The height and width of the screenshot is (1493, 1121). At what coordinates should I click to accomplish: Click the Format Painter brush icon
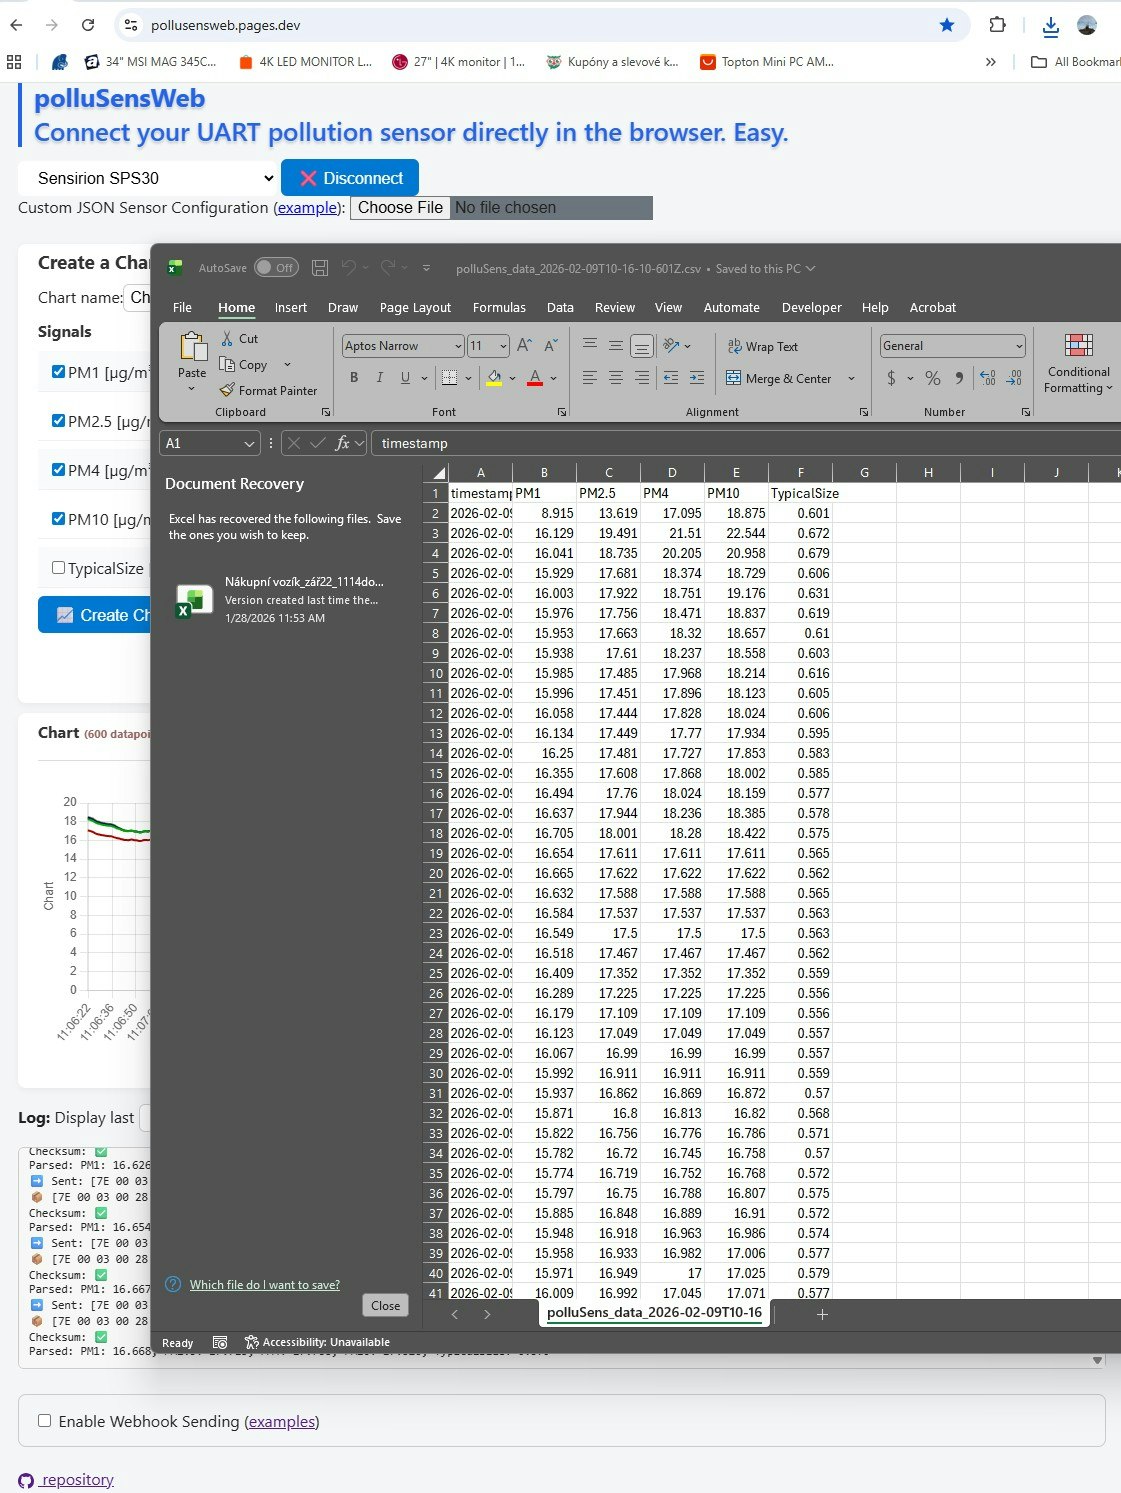tap(228, 390)
